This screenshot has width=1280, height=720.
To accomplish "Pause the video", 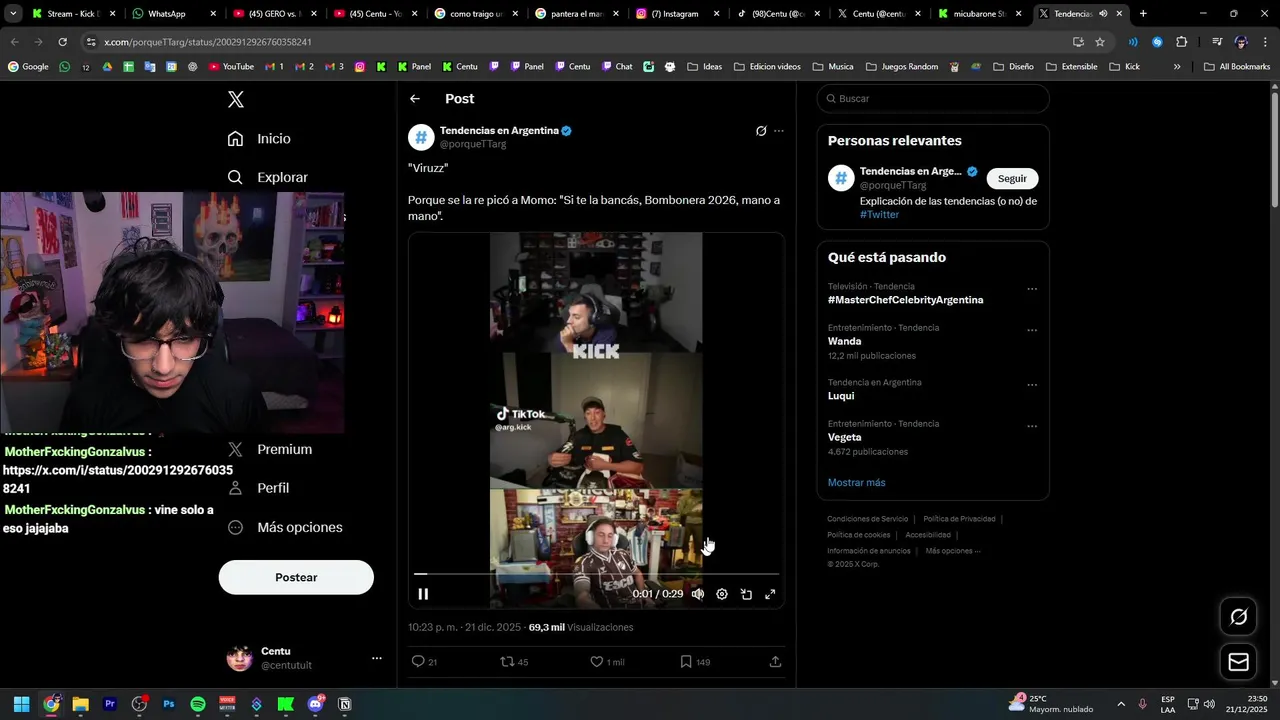I will coord(423,594).
